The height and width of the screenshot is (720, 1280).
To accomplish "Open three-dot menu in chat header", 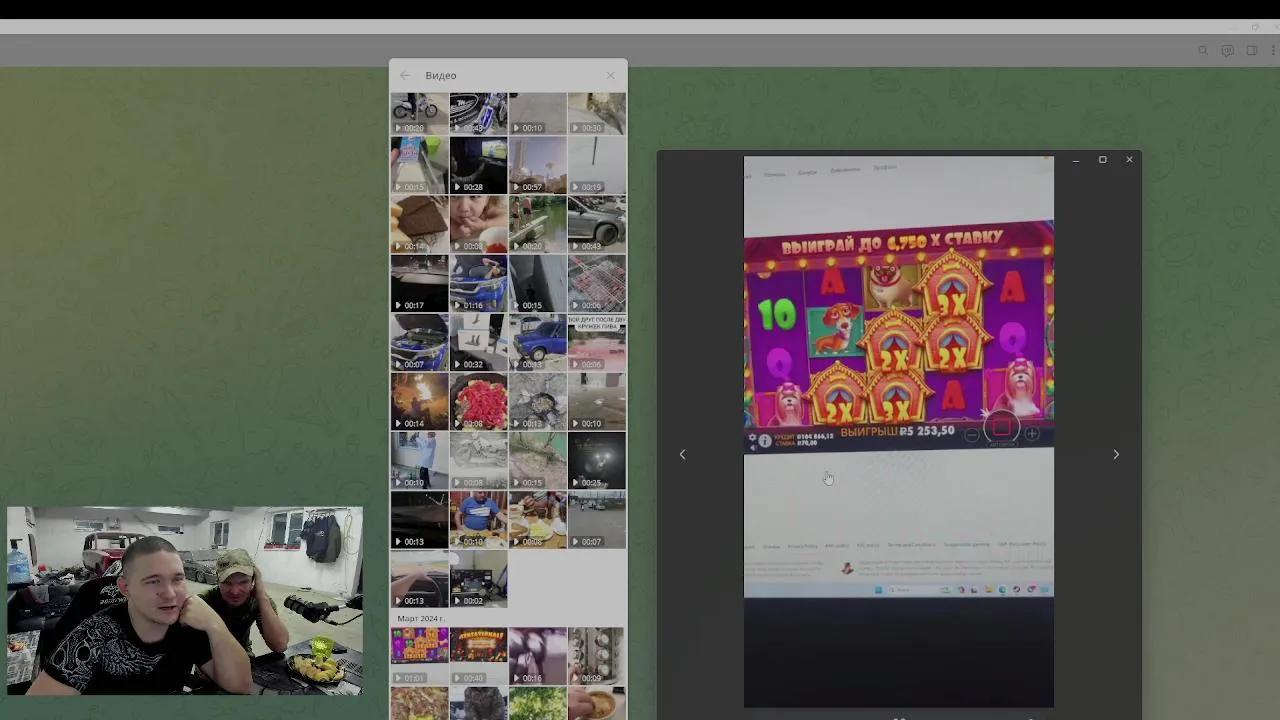I will click(x=1271, y=51).
